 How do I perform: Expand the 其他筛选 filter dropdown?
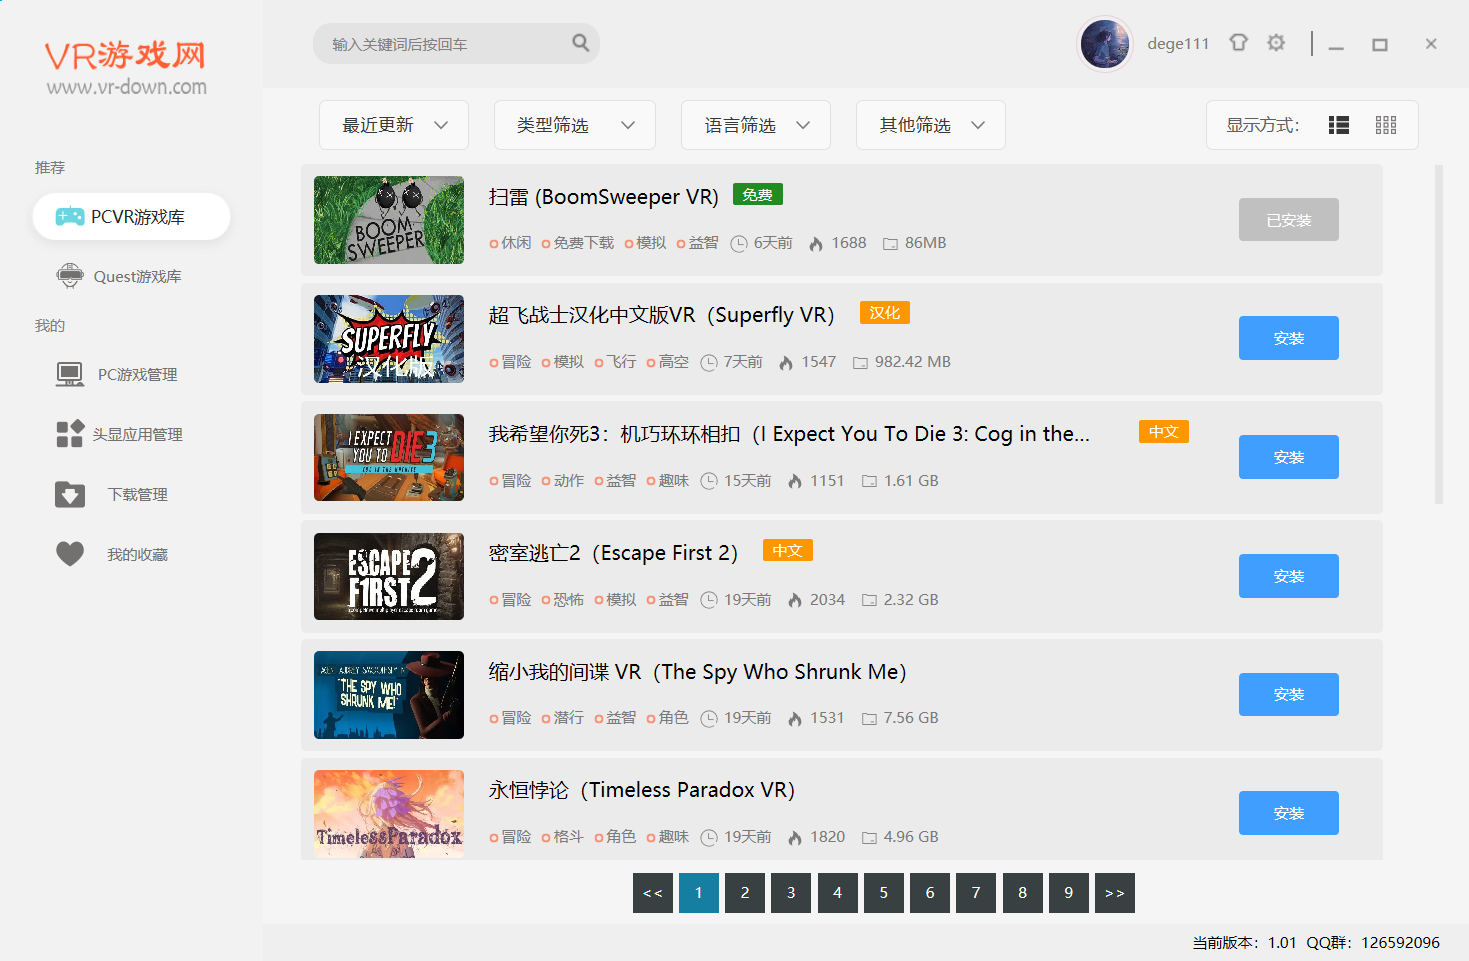coord(931,125)
